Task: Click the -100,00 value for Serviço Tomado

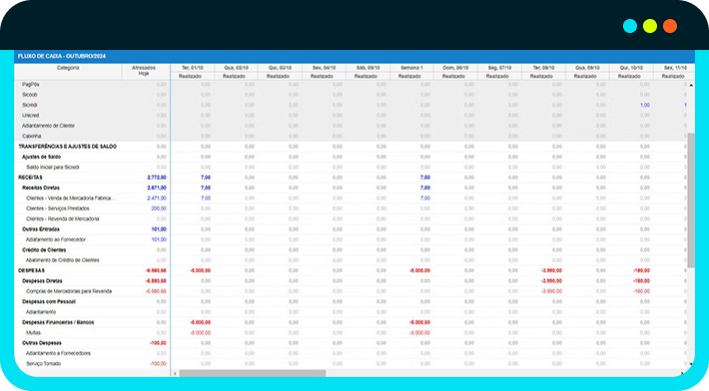Action: pyautogui.click(x=158, y=364)
